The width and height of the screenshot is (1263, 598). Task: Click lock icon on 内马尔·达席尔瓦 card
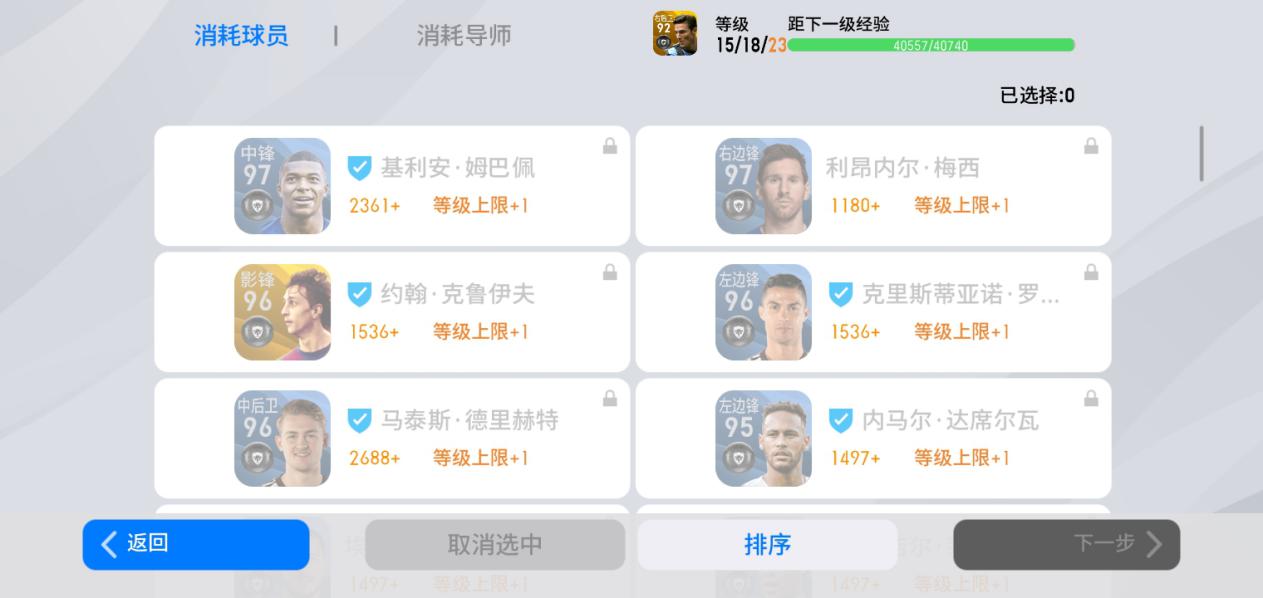pyautogui.click(x=1091, y=399)
